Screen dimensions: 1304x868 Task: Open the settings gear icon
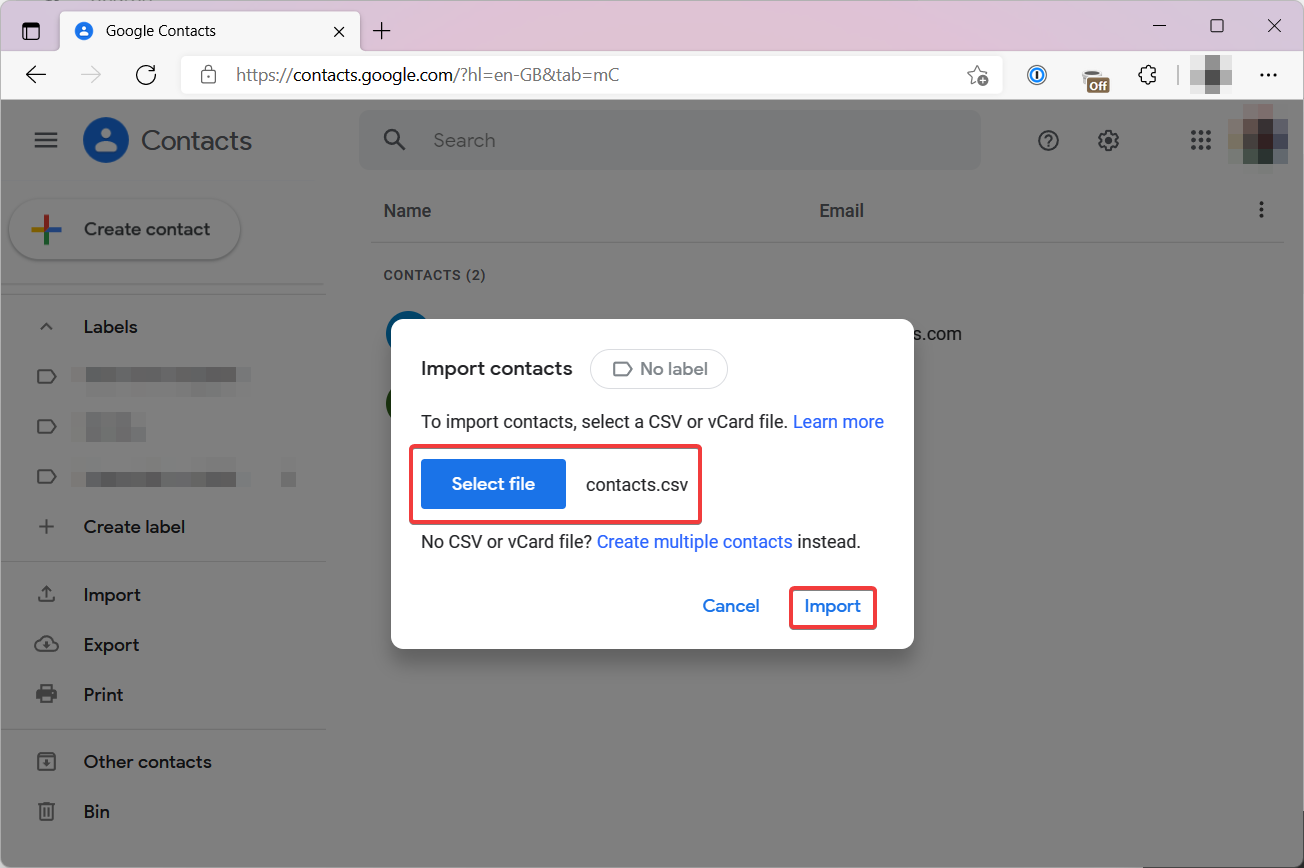[x=1108, y=141]
